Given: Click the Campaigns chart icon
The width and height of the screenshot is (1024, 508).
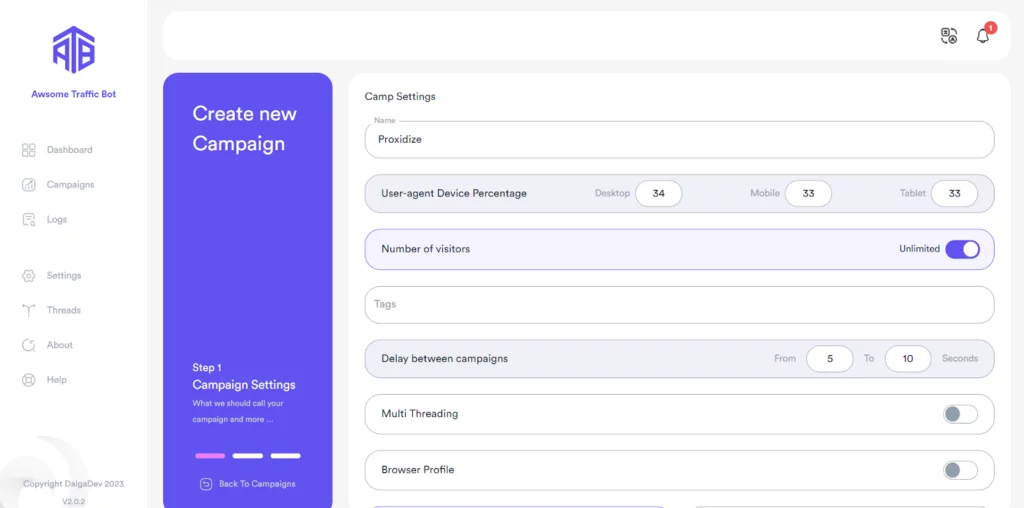Looking at the screenshot, I should point(29,185).
